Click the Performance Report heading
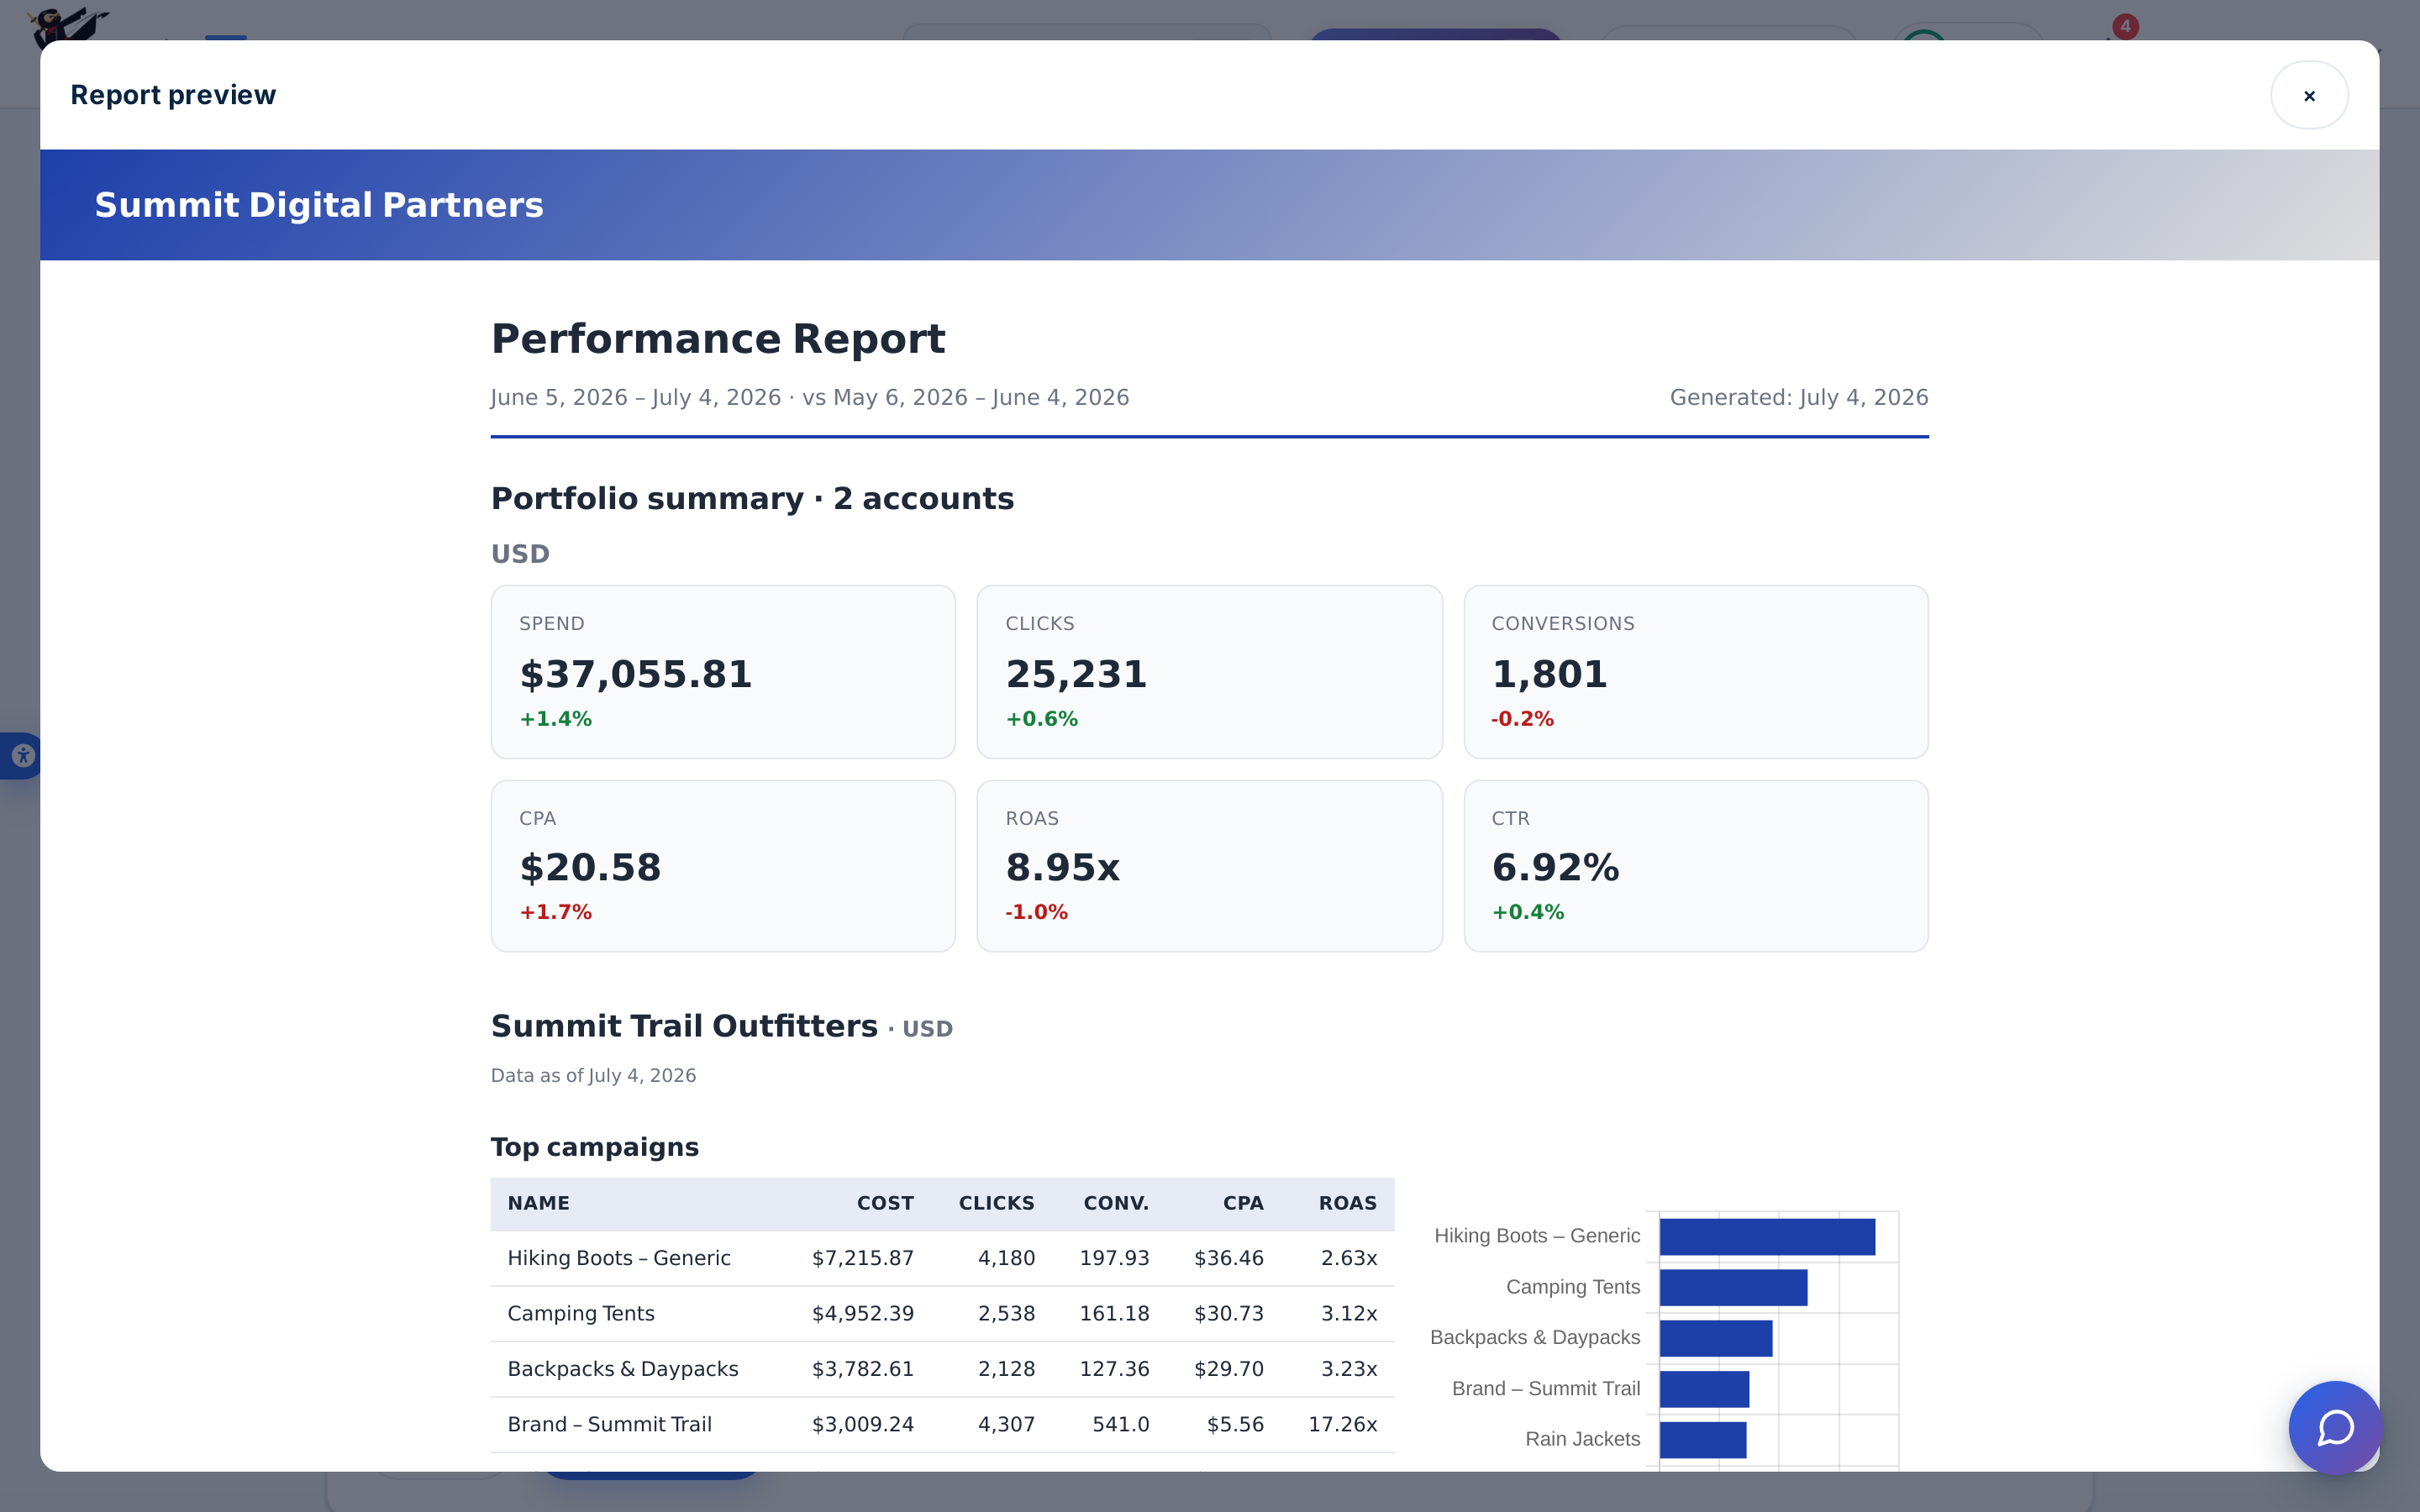The height and width of the screenshot is (1512, 2420). (718, 339)
